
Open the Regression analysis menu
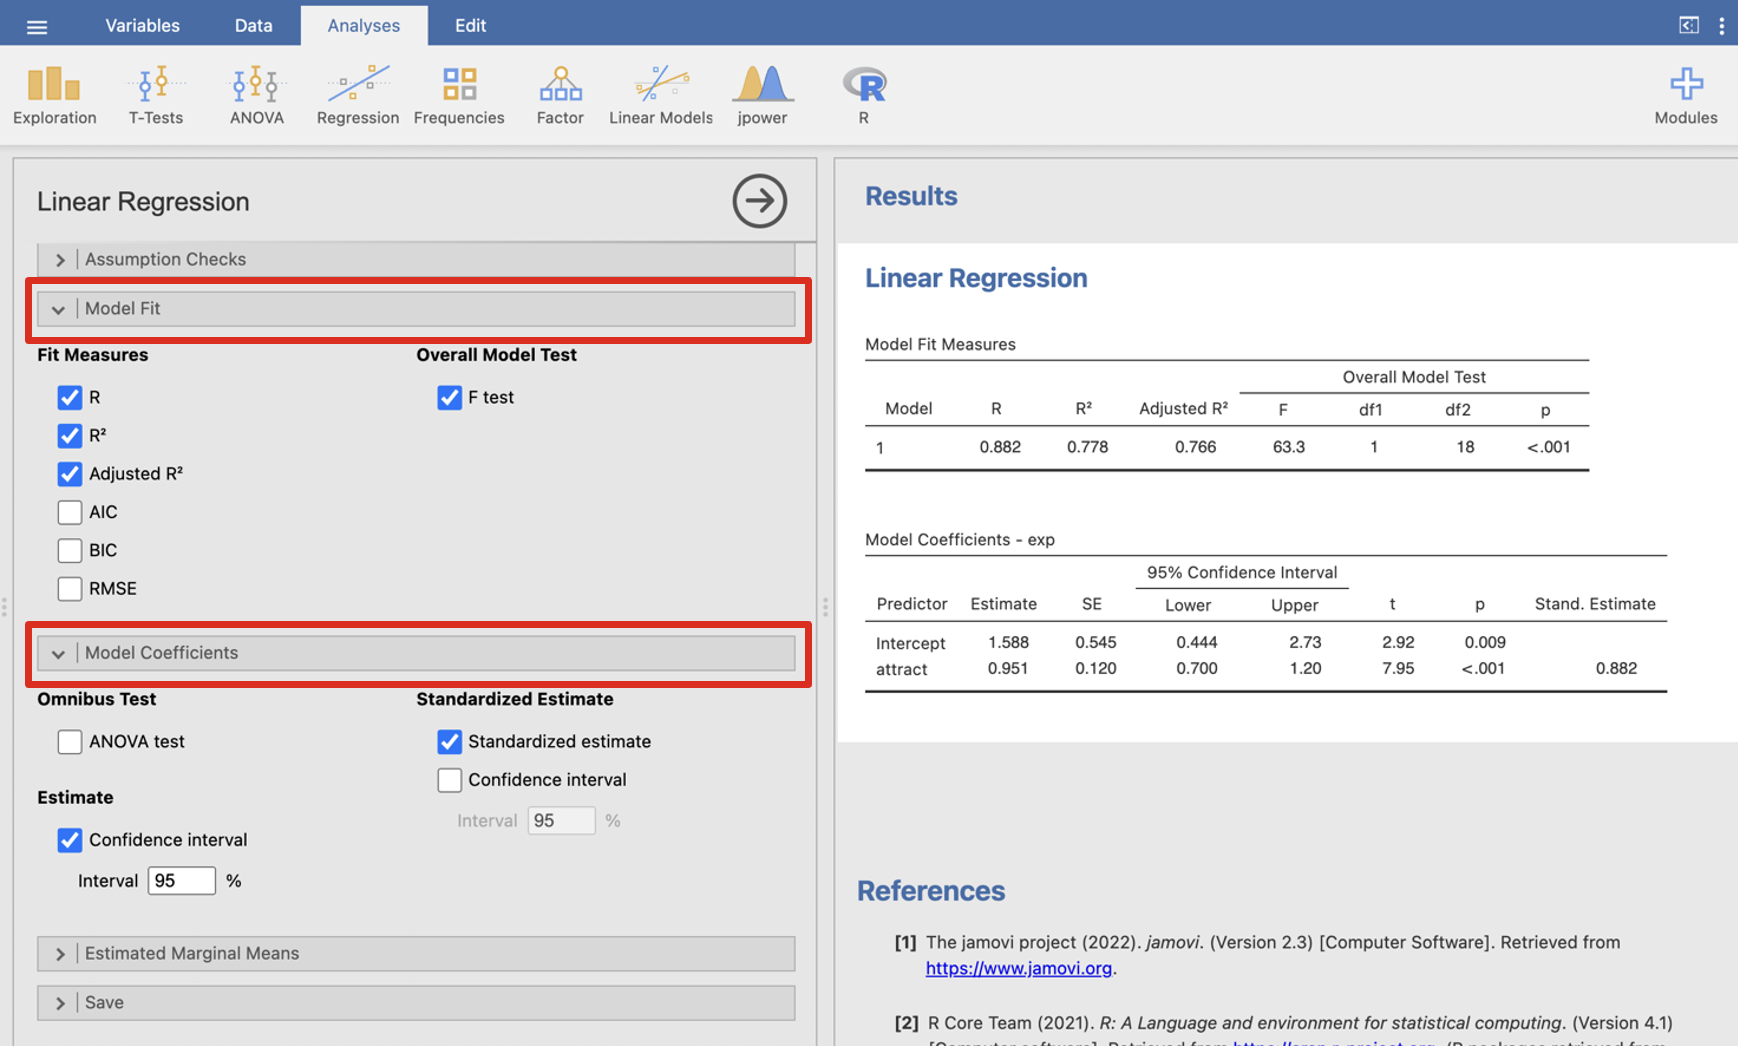click(357, 96)
